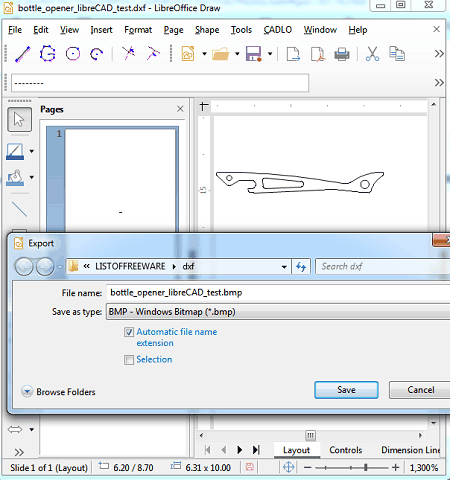The height and width of the screenshot is (480, 450).
Task: Open the CADLO menu
Action: [x=278, y=30]
